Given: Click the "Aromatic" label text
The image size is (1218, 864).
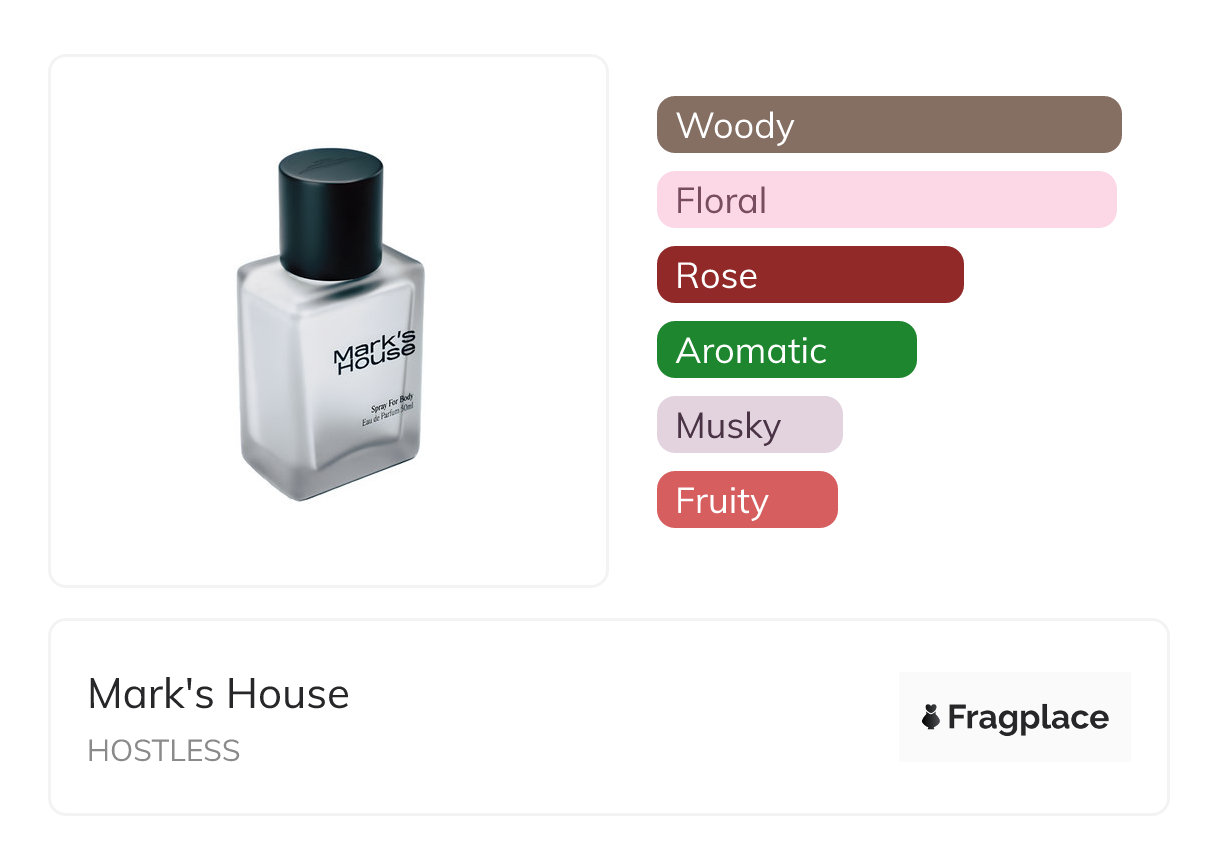Looking at the screenshot, I should pyautogui.click(x=751, y=351).
